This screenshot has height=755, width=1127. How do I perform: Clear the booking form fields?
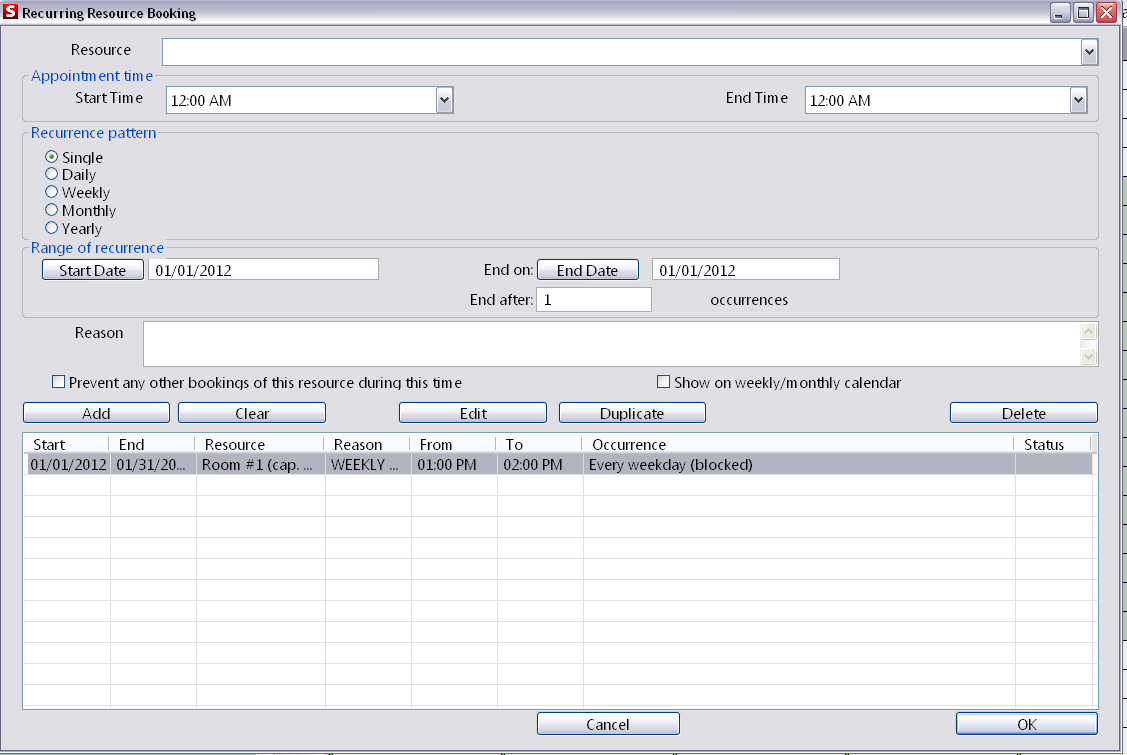pos(251,412)
